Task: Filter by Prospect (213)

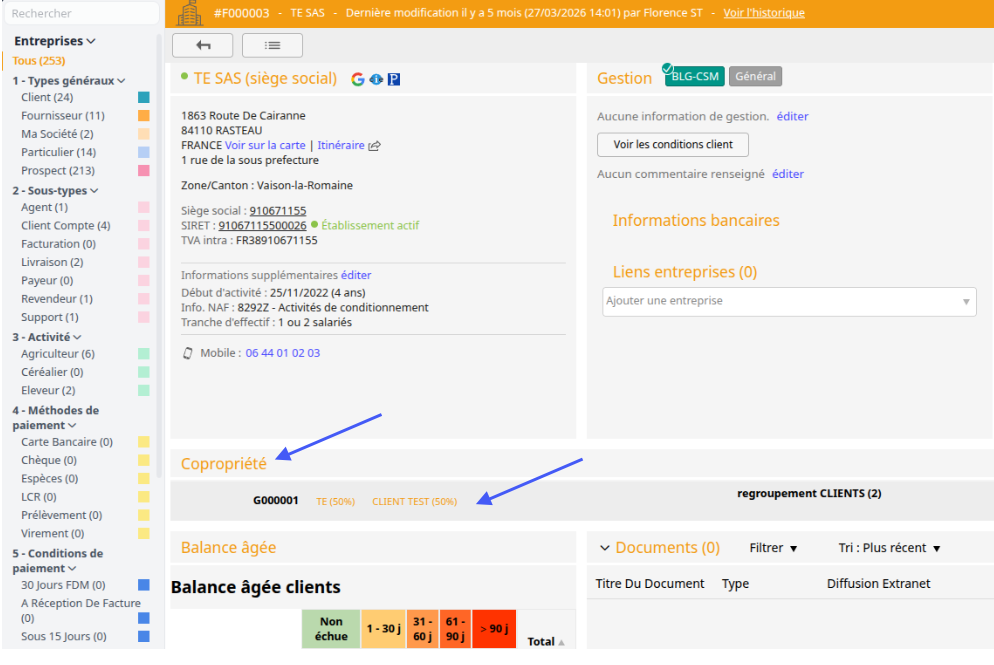Action: pos(58,171)
